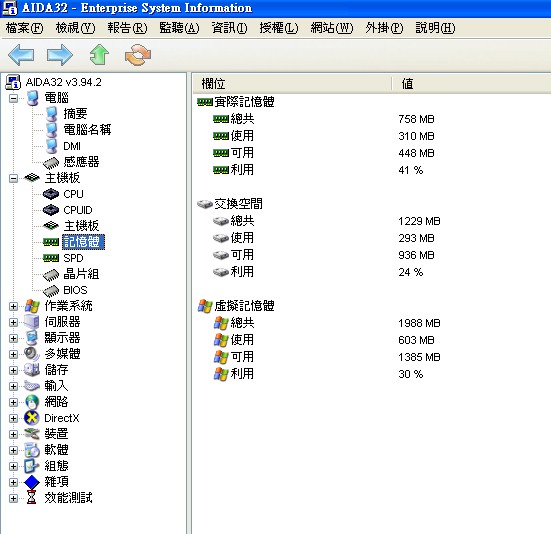The image size is (551, 534).
Task: Click the DMI icon in tree
Action: click(51, 146)
